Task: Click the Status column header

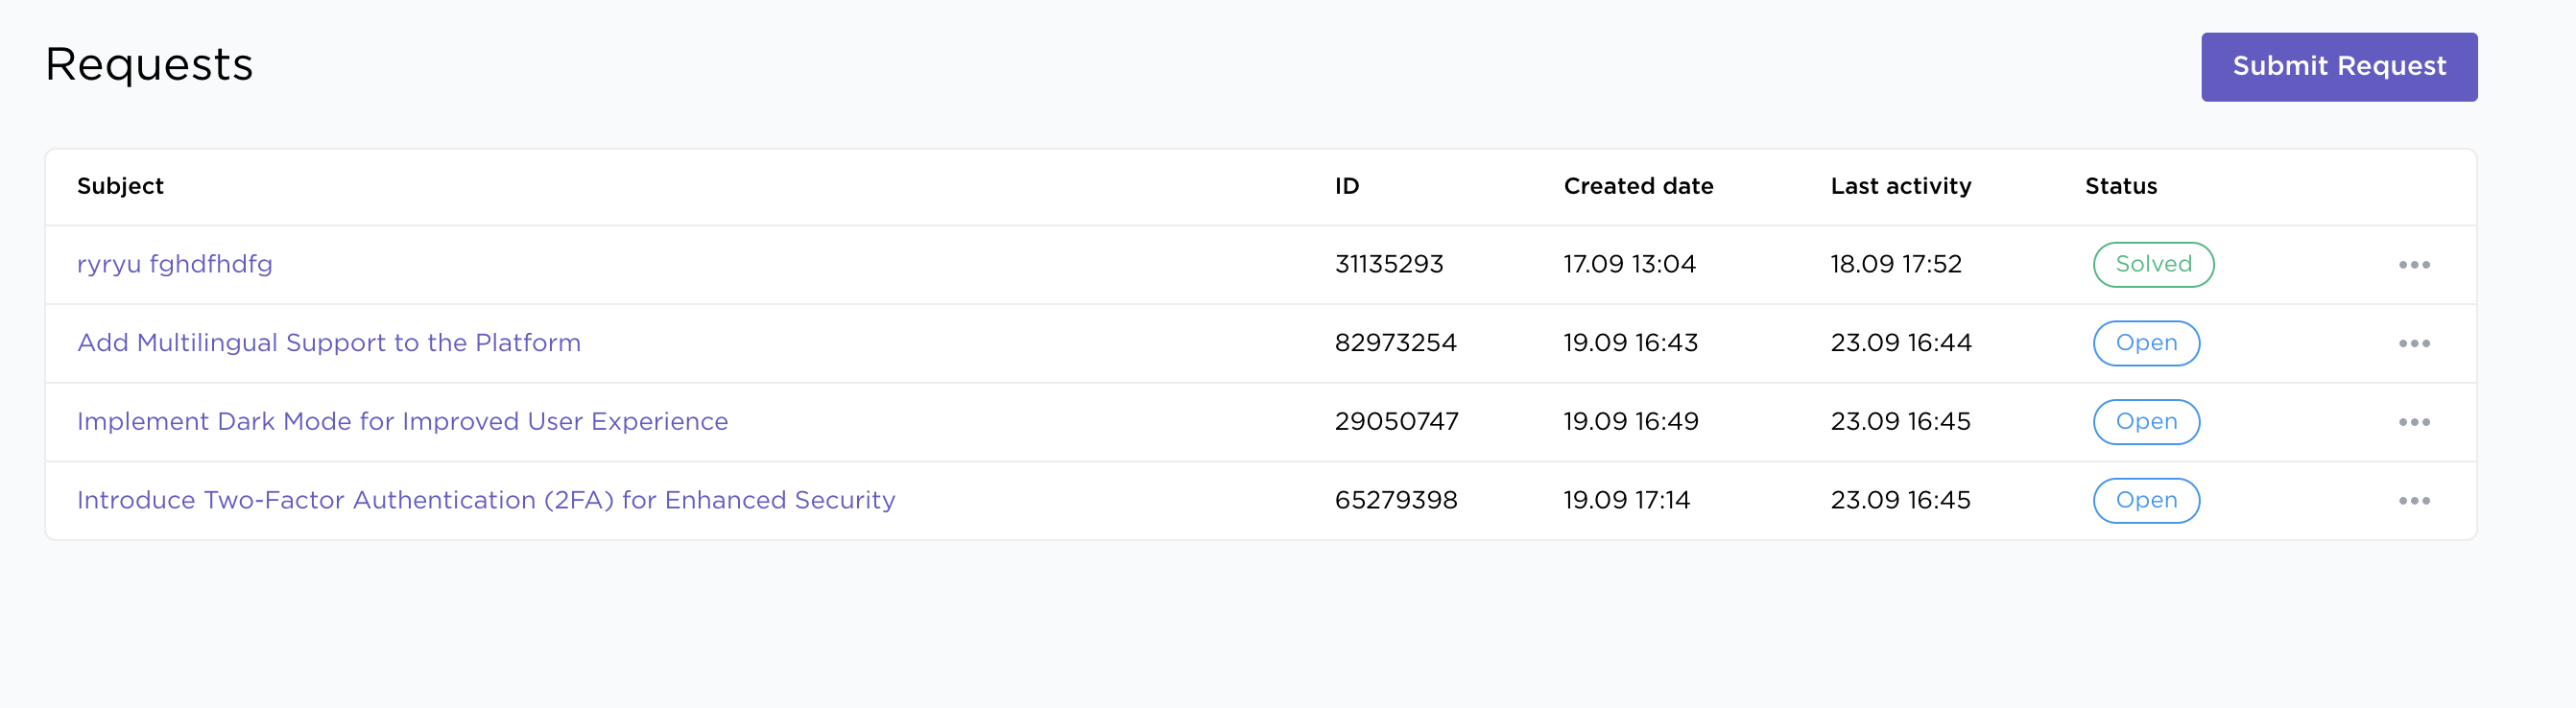Action: click(2121, 186)
